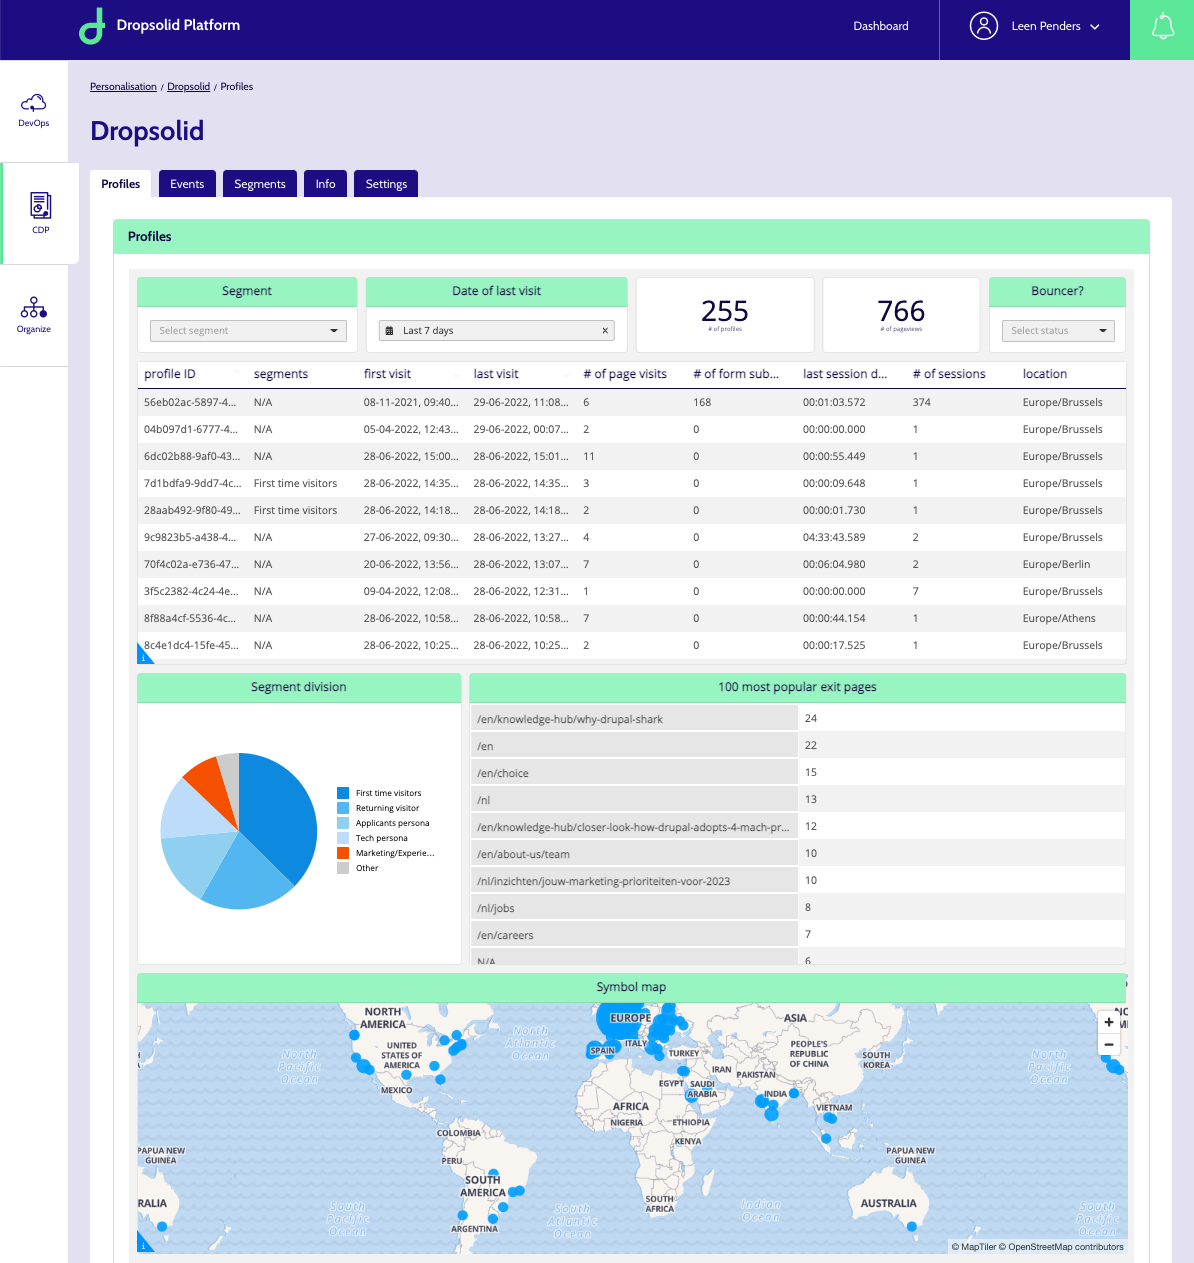
Task: Sort by the location column header
Action: [x=1045, y=374]
